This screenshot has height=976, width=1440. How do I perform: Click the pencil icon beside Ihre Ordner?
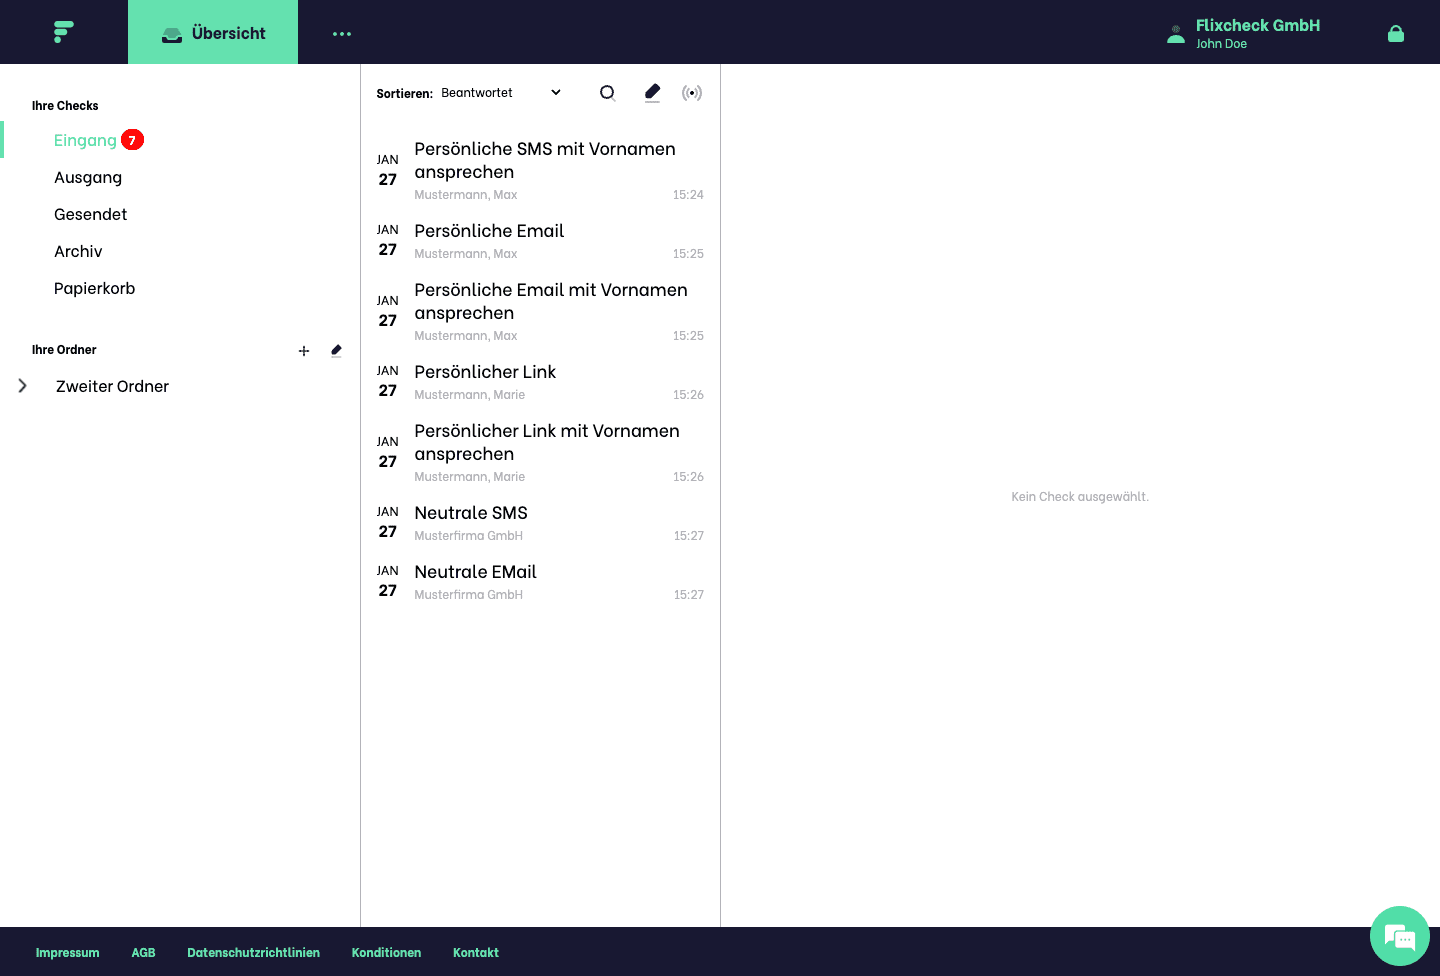pyautogui.click(x=335, y=350)
